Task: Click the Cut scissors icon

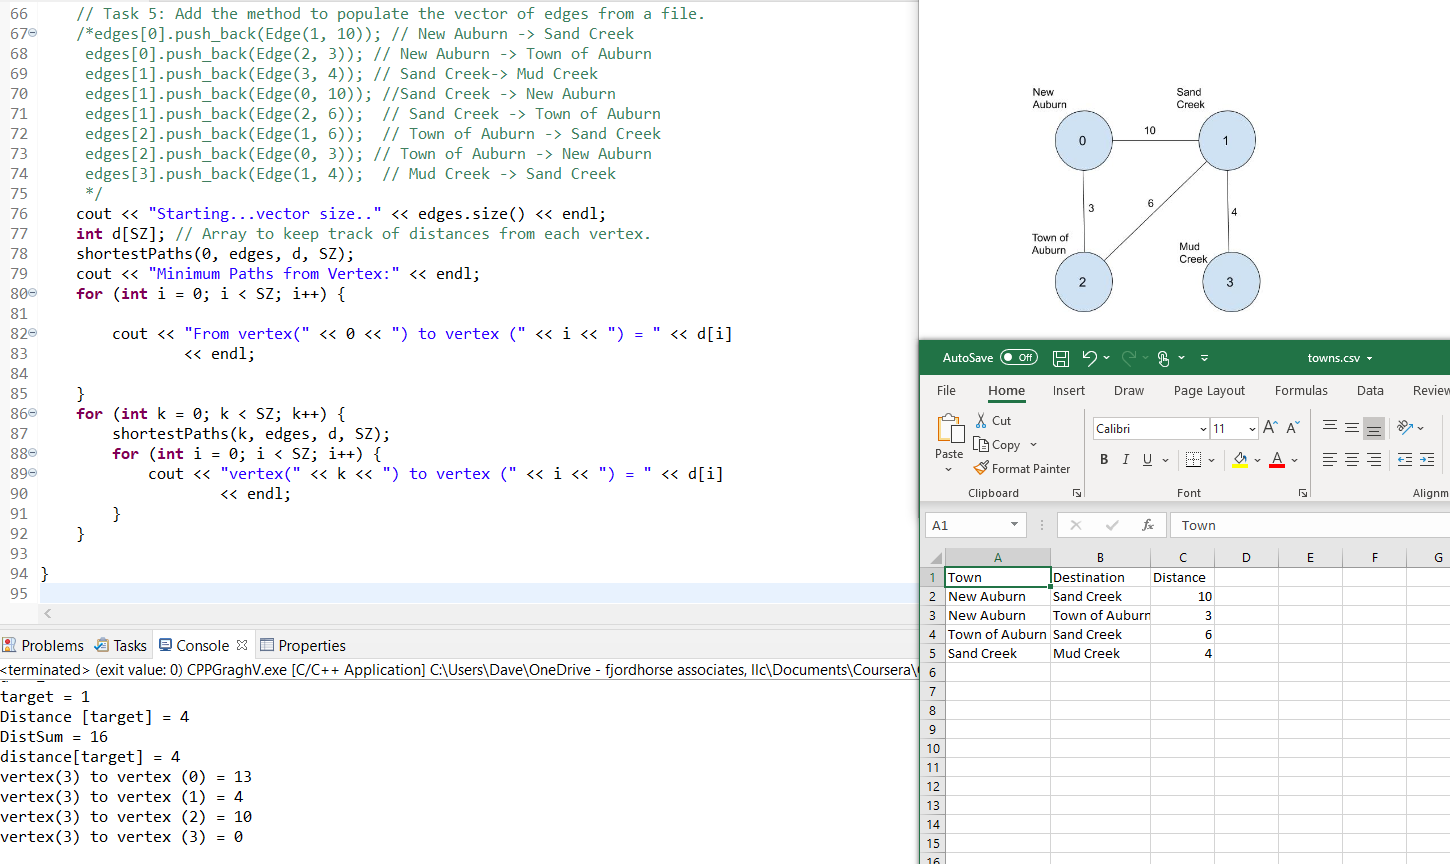Action: (981, 421)
